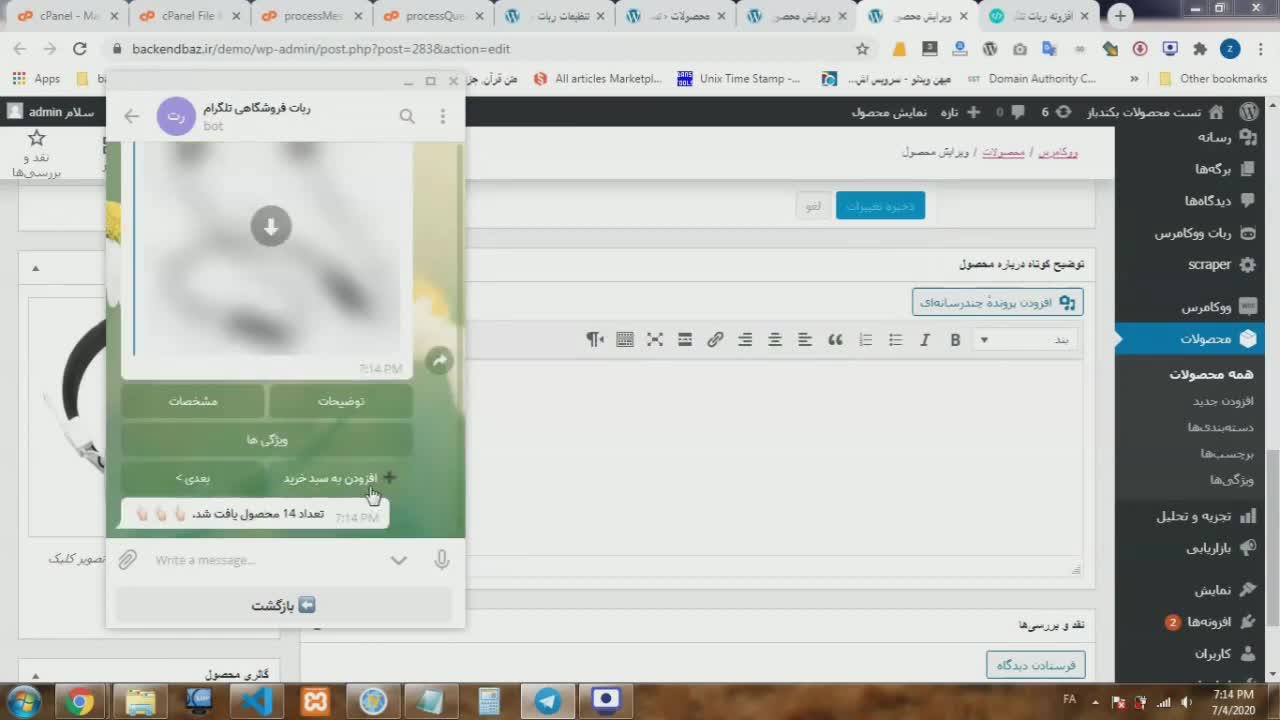Insert a link with the chain icon
The width and height of the screenshot is (1280, 720).
coord(715,340)
